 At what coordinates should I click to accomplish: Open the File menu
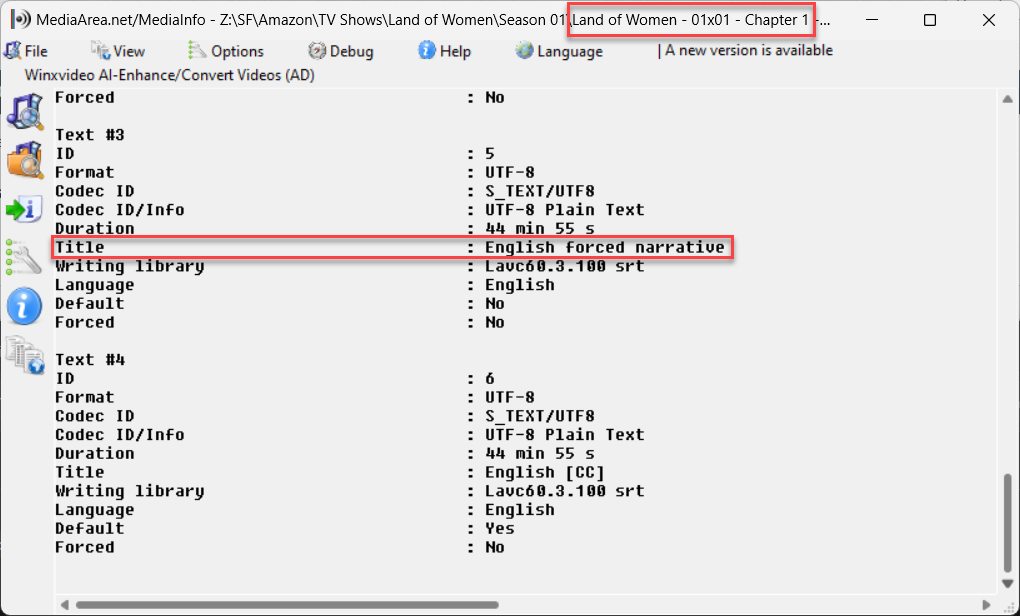[26, 51]
